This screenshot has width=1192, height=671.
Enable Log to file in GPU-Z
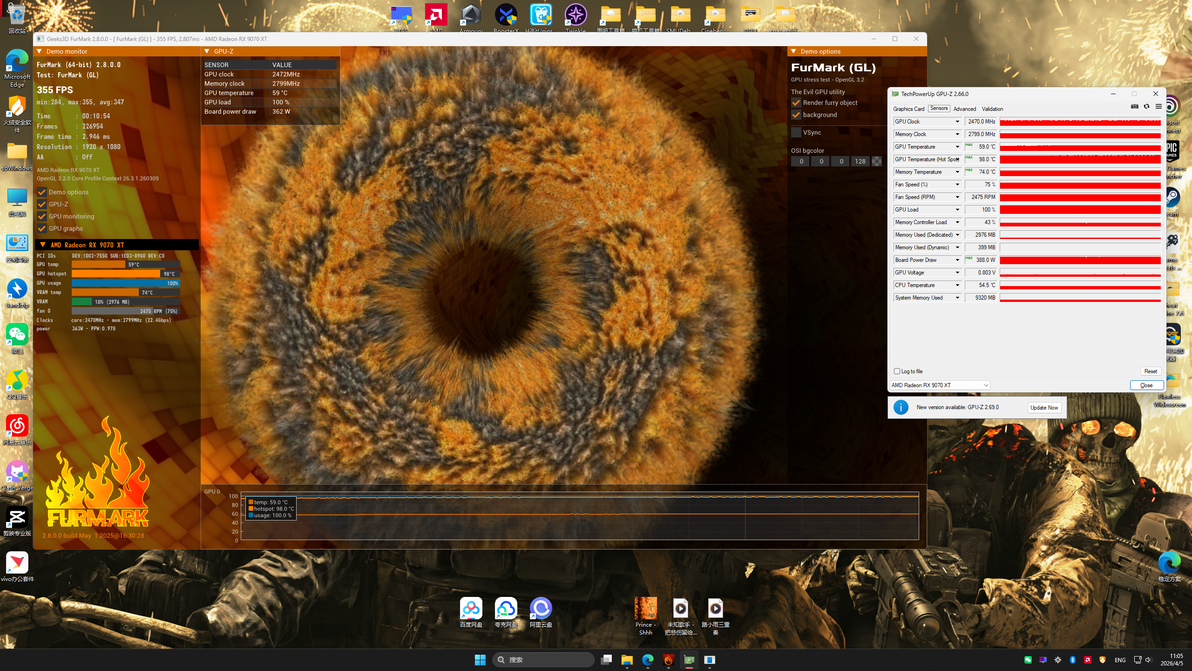point(897,372)
